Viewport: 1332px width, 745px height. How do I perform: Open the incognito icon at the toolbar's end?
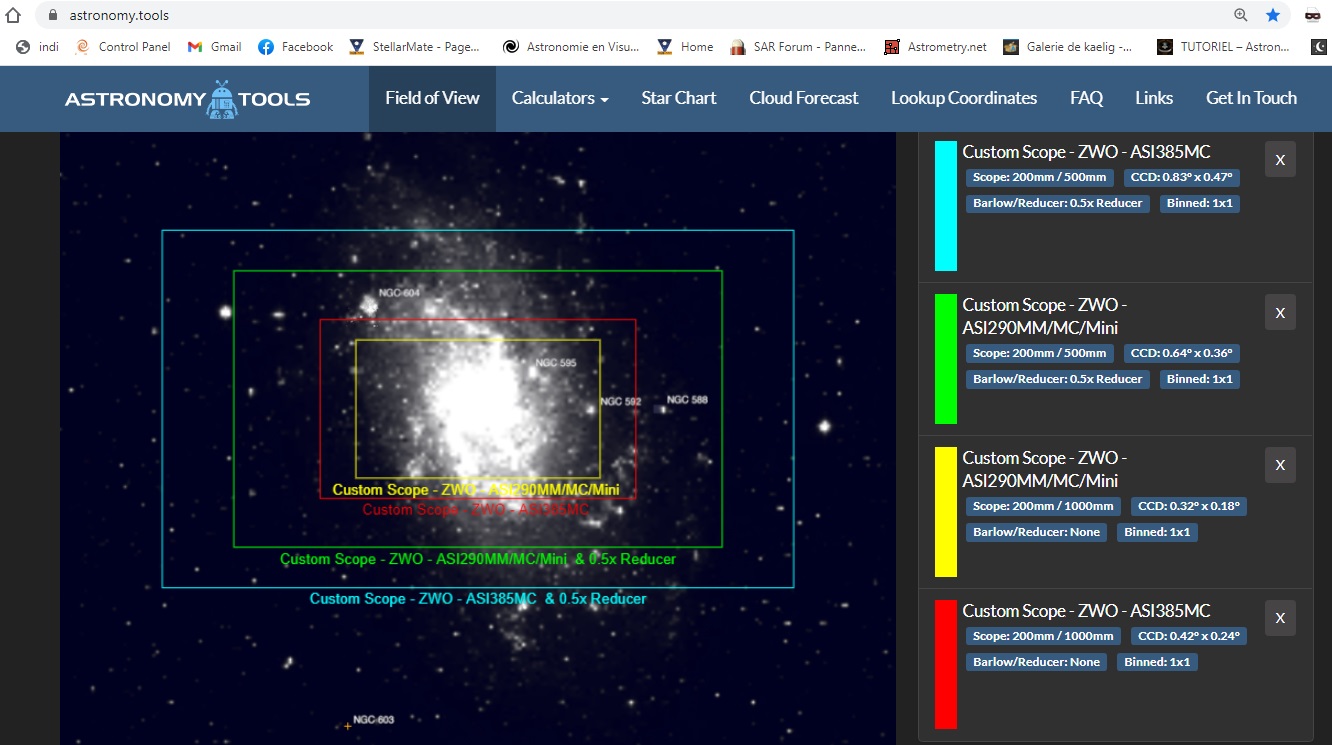tap(1313, 15)
